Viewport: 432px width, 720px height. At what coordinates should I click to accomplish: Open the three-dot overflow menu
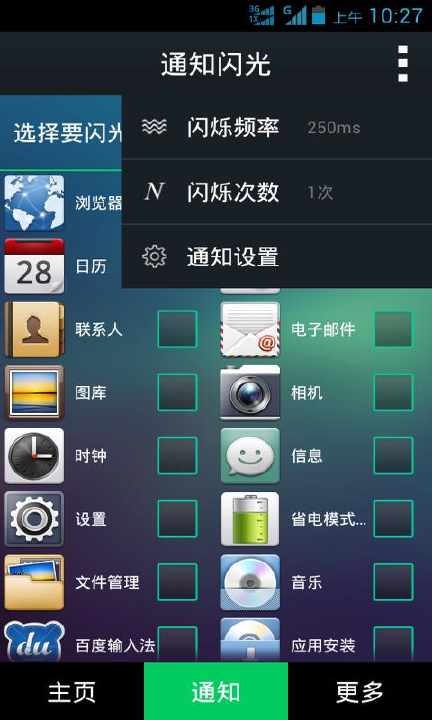(403, 63)
